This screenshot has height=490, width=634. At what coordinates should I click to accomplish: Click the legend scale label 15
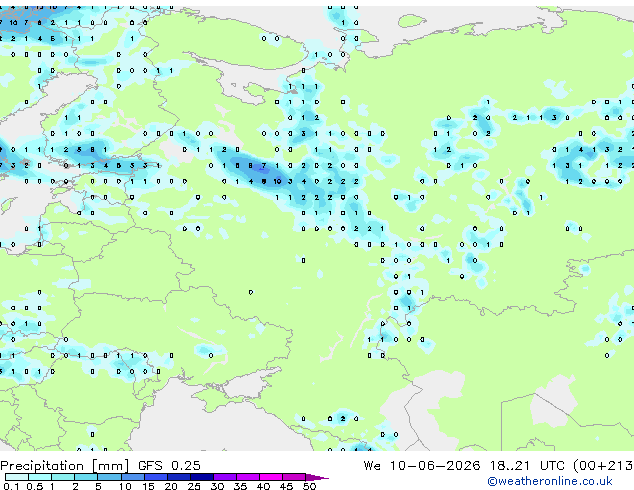click(x=148, y=486)
